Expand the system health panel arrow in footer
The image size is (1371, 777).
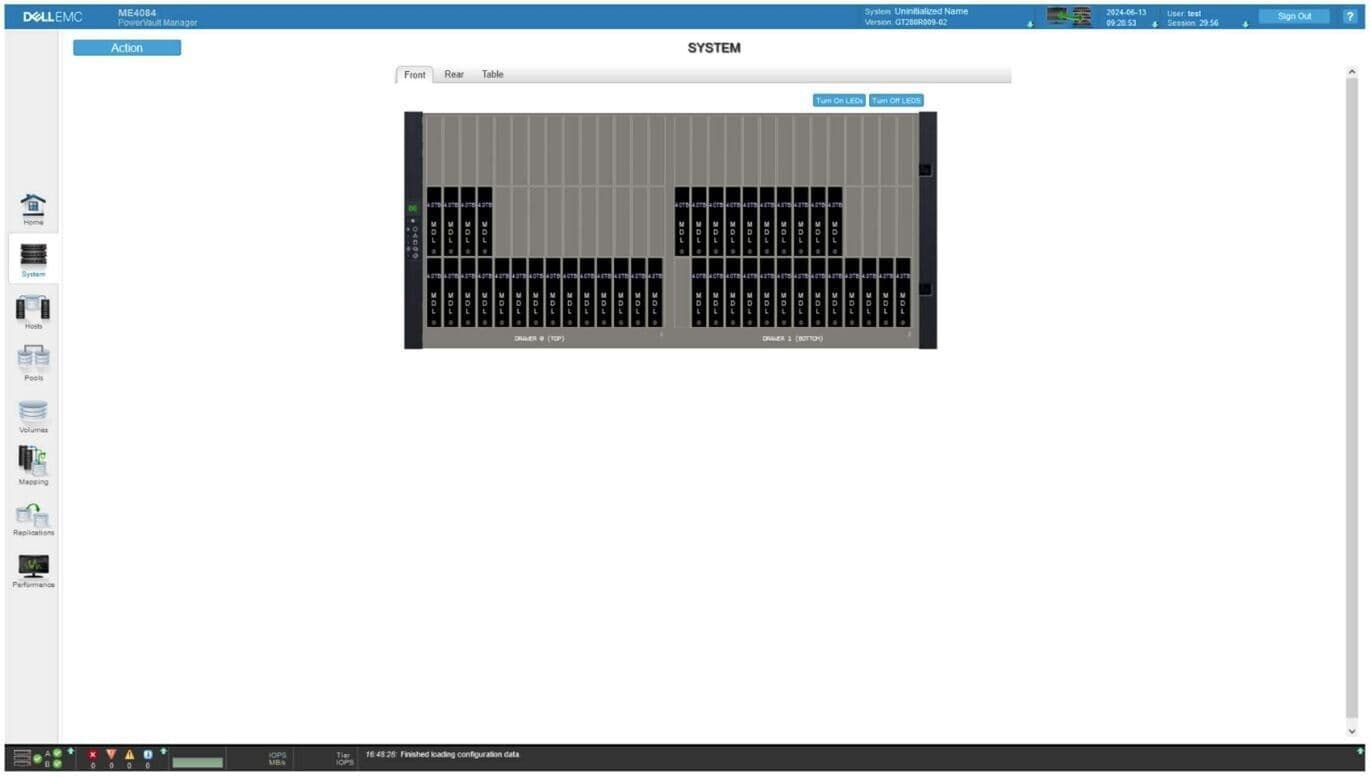tap(71, 750)
